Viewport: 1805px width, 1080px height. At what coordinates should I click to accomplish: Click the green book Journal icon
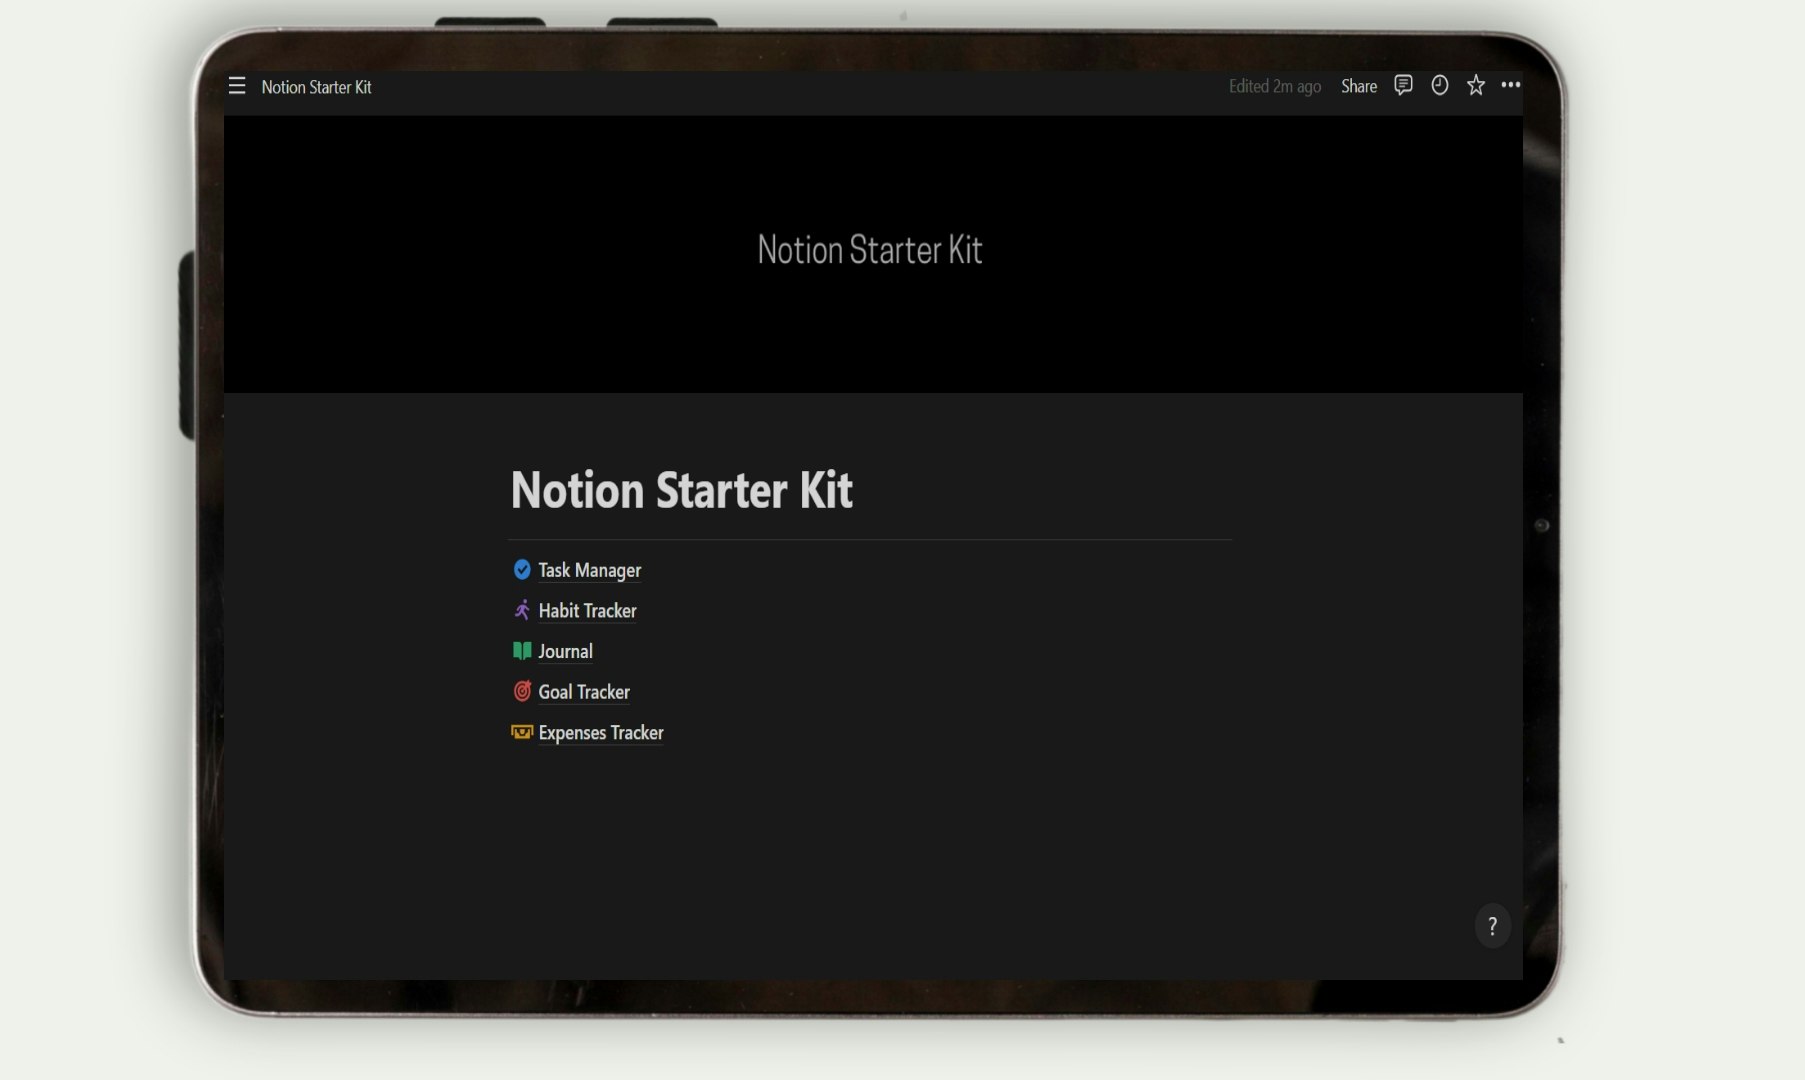522,651
